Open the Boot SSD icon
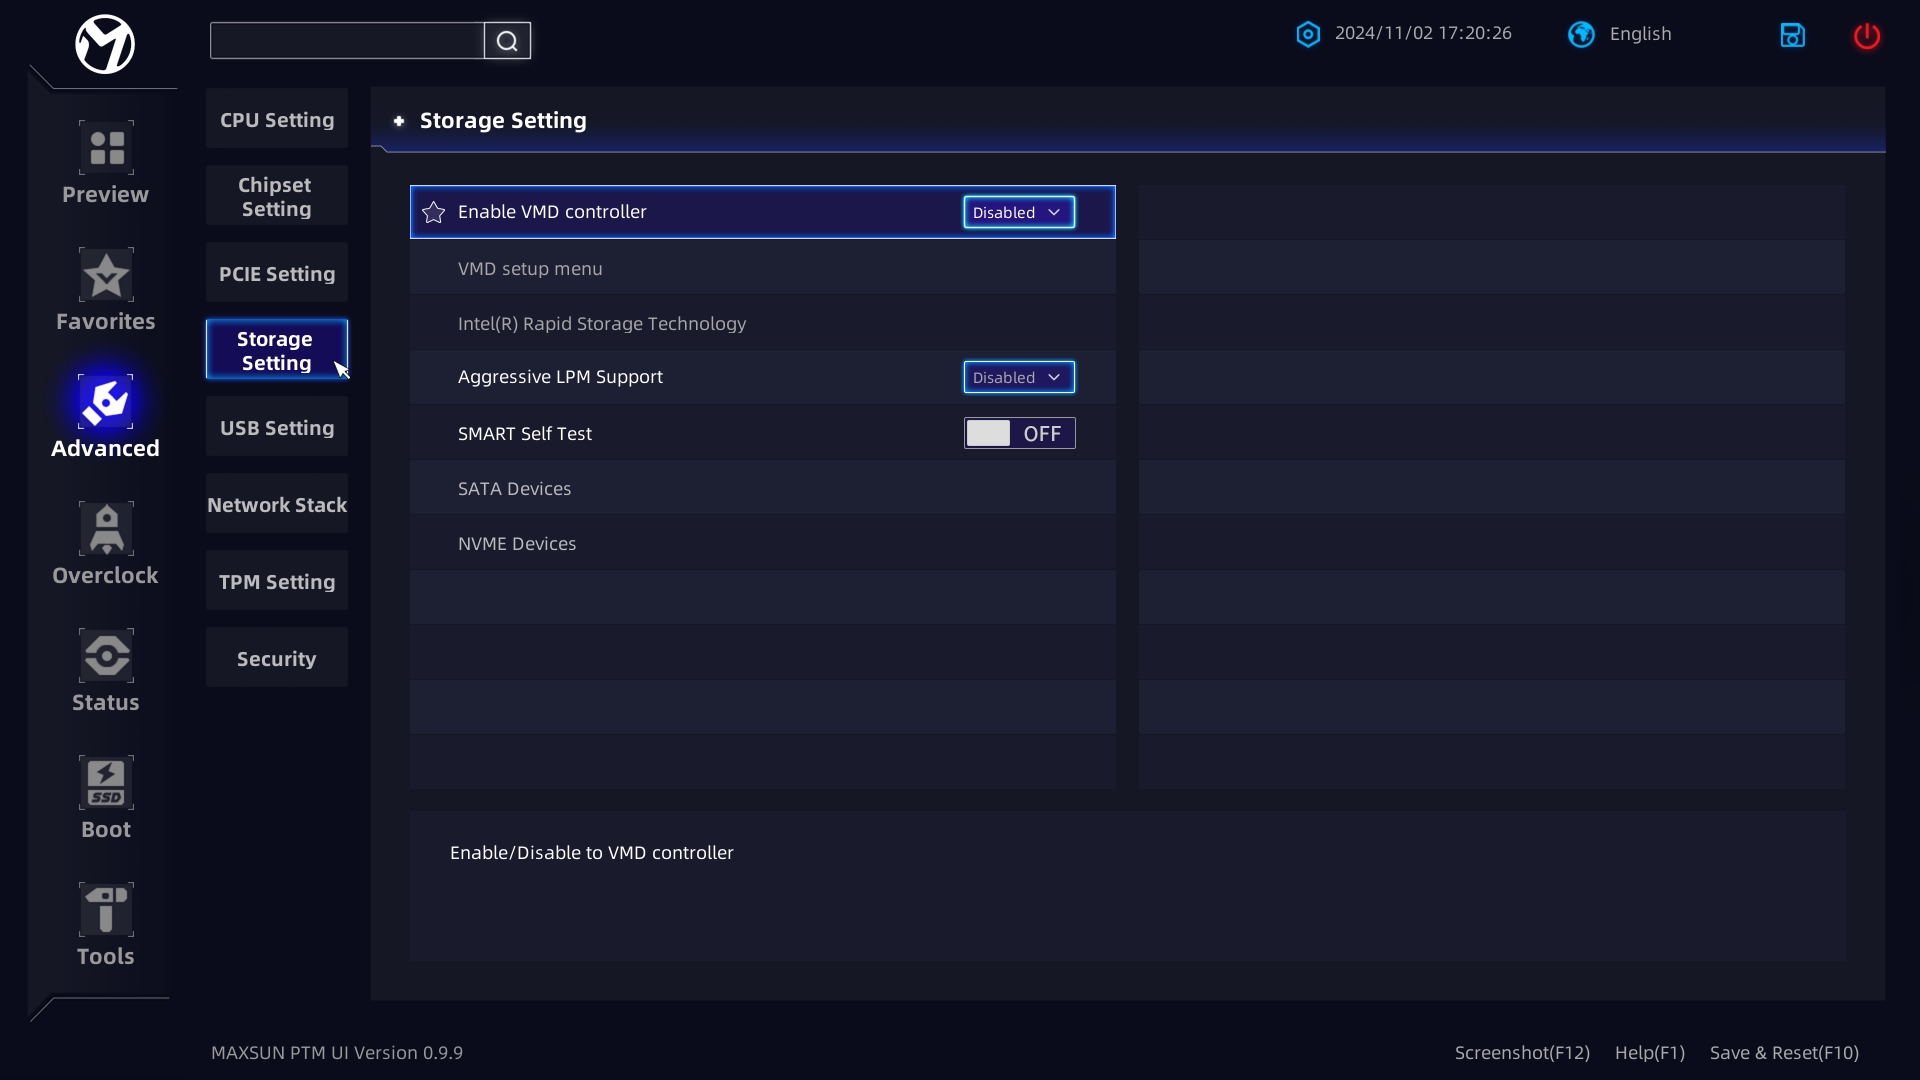This screenshot has height=1080, width=1920. [106, 783]
